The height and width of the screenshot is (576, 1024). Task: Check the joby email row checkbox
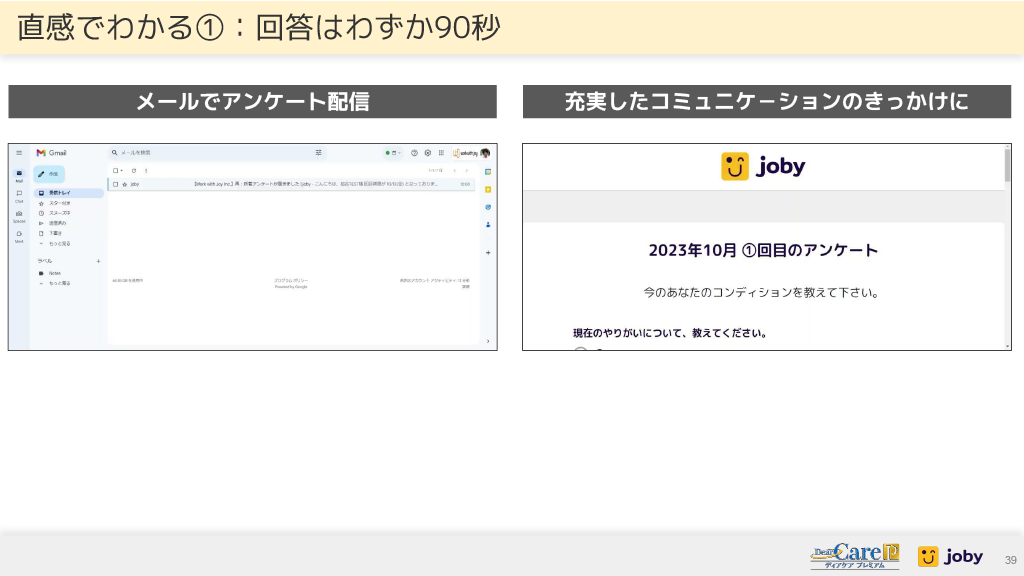[115, 184]
